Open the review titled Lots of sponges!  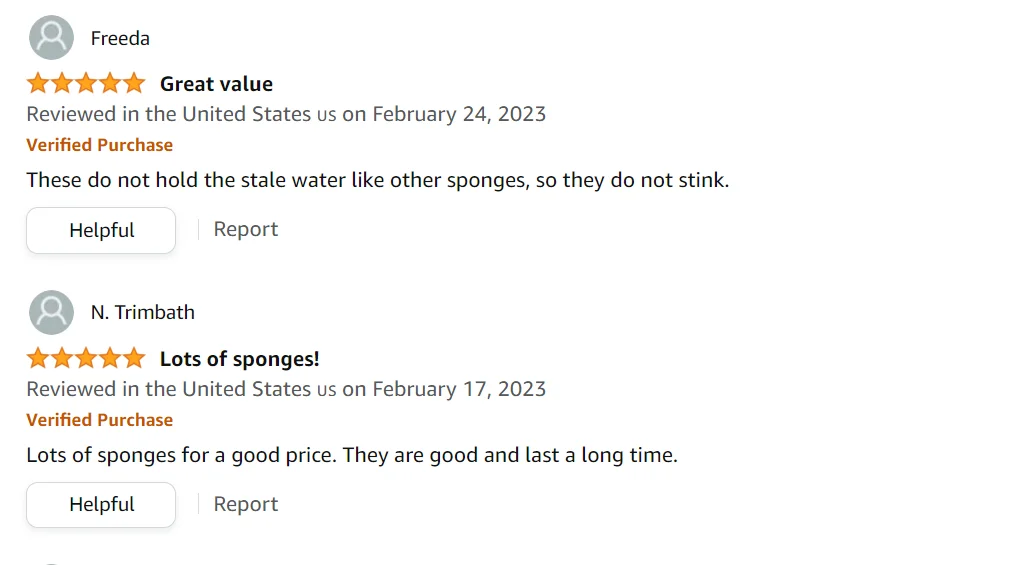tap(239, 359)
